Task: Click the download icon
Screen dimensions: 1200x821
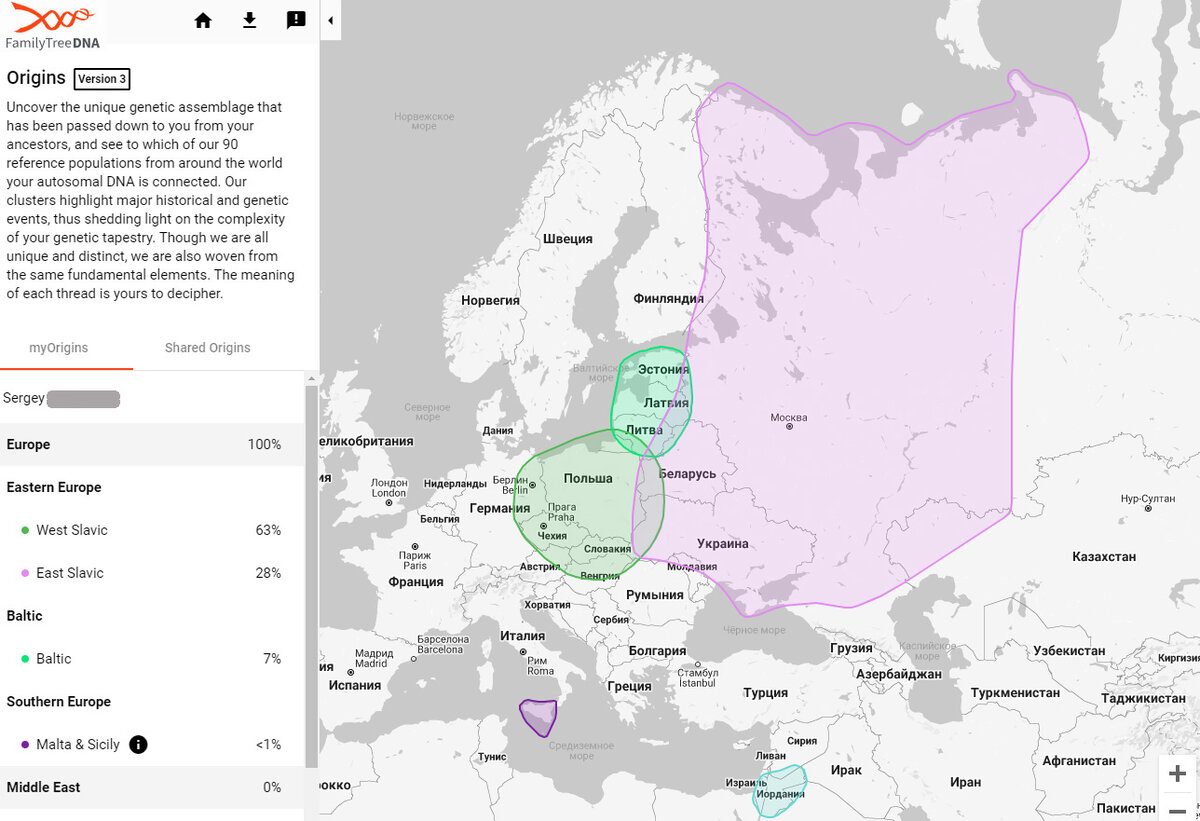Action: [x=250, y=20]
